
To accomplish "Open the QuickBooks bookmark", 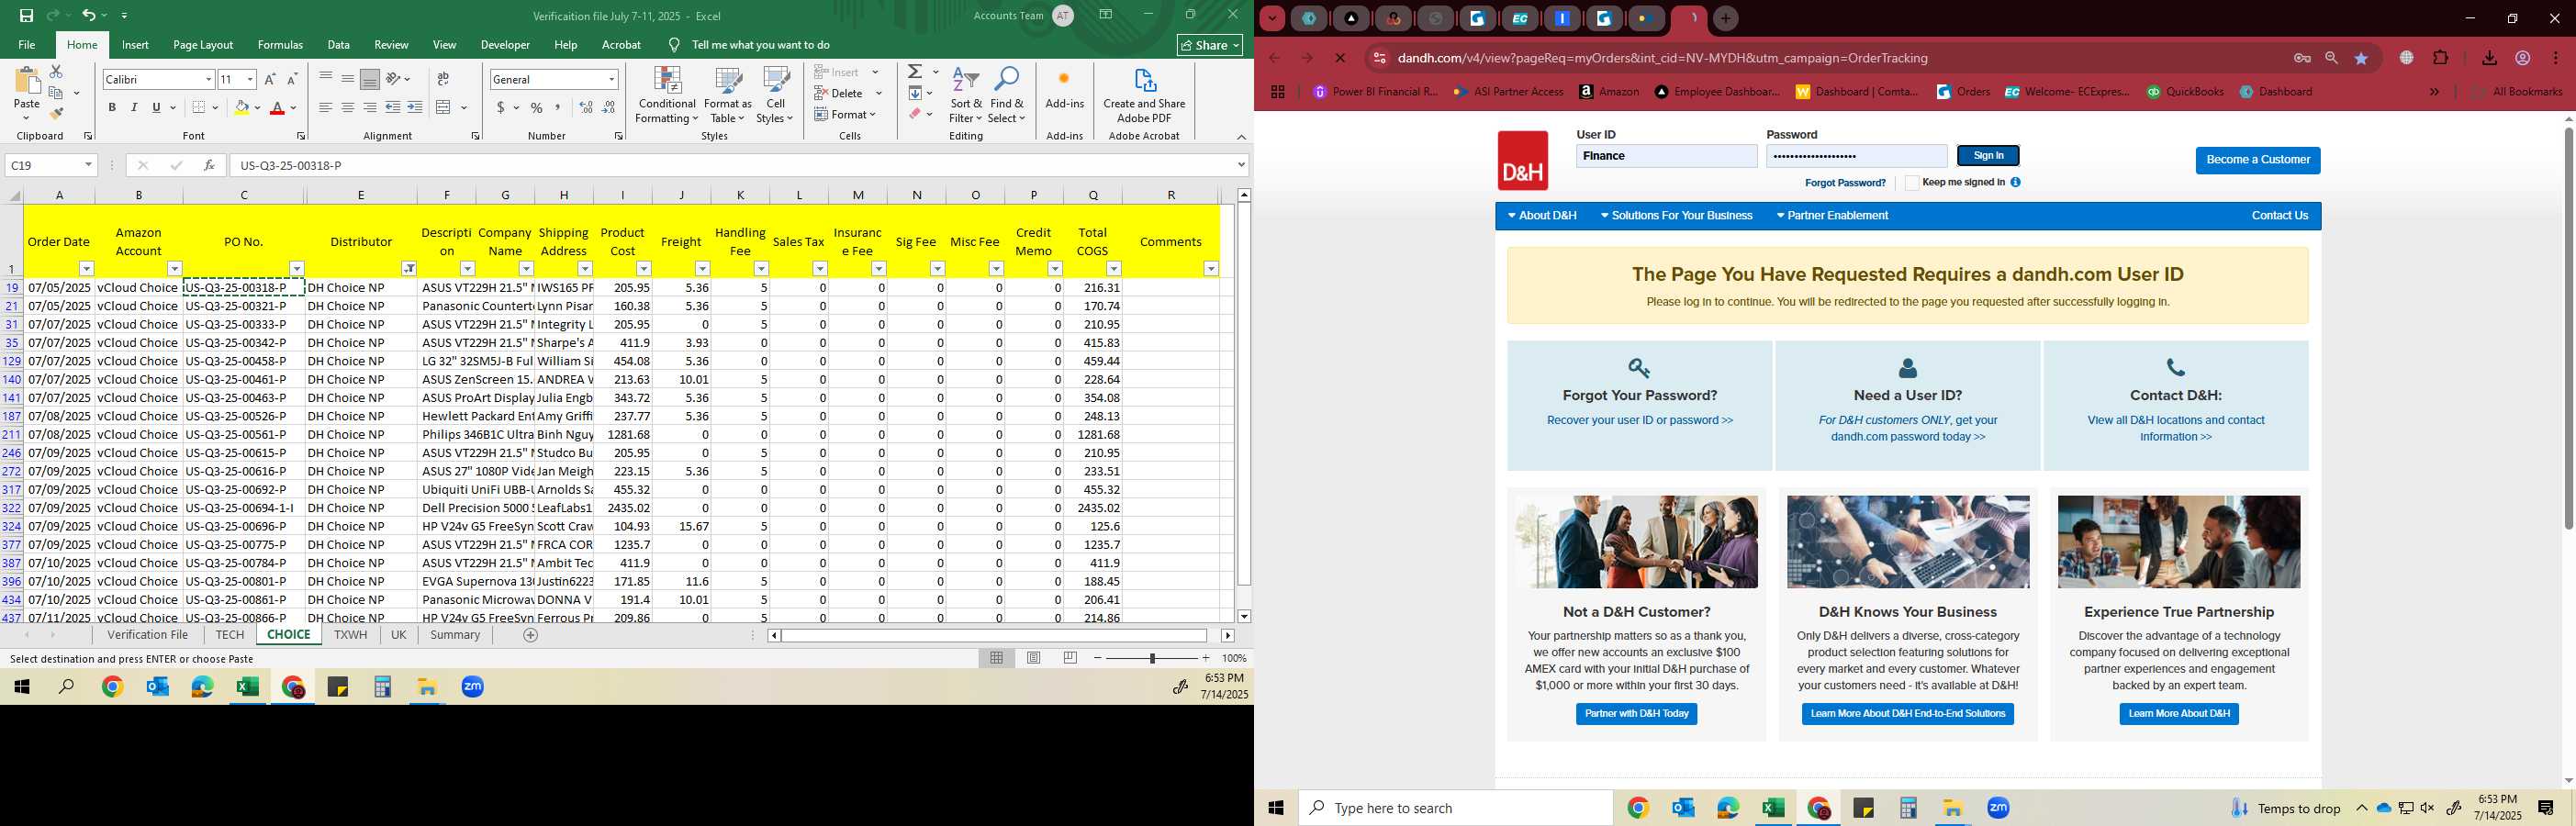I will coord(2185,92).
